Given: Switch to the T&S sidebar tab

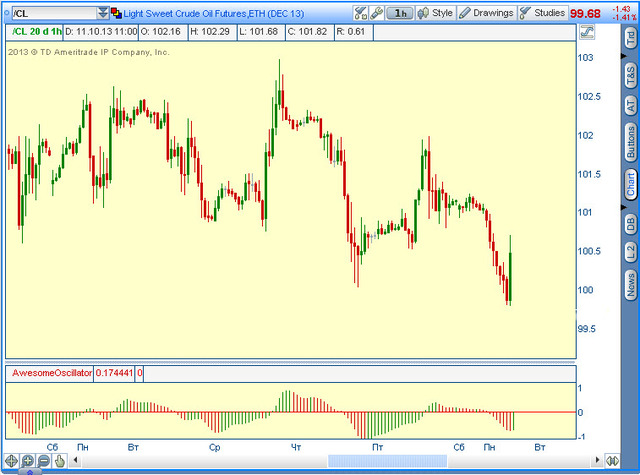Looking at the screenshot, I should point(631,75).
